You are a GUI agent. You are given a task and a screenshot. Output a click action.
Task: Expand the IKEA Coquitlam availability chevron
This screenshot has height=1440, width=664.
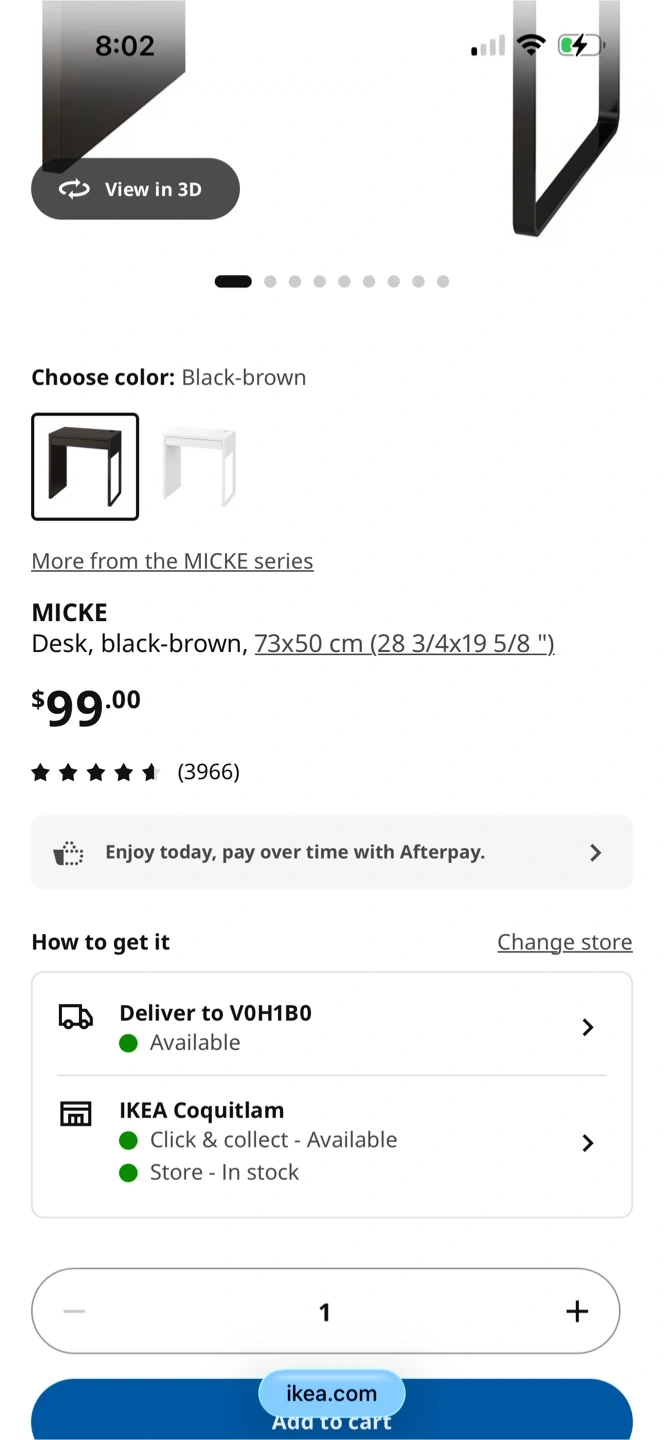point(588,1143)
